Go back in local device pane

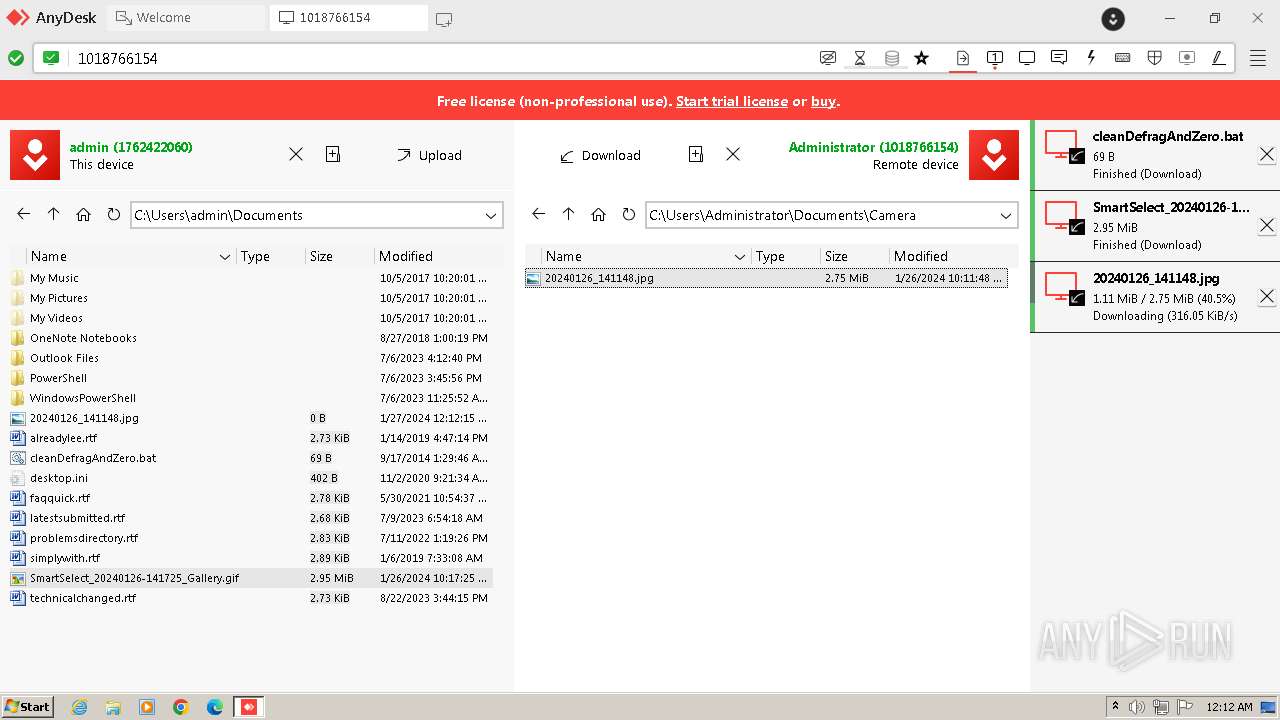coord(24,214)
